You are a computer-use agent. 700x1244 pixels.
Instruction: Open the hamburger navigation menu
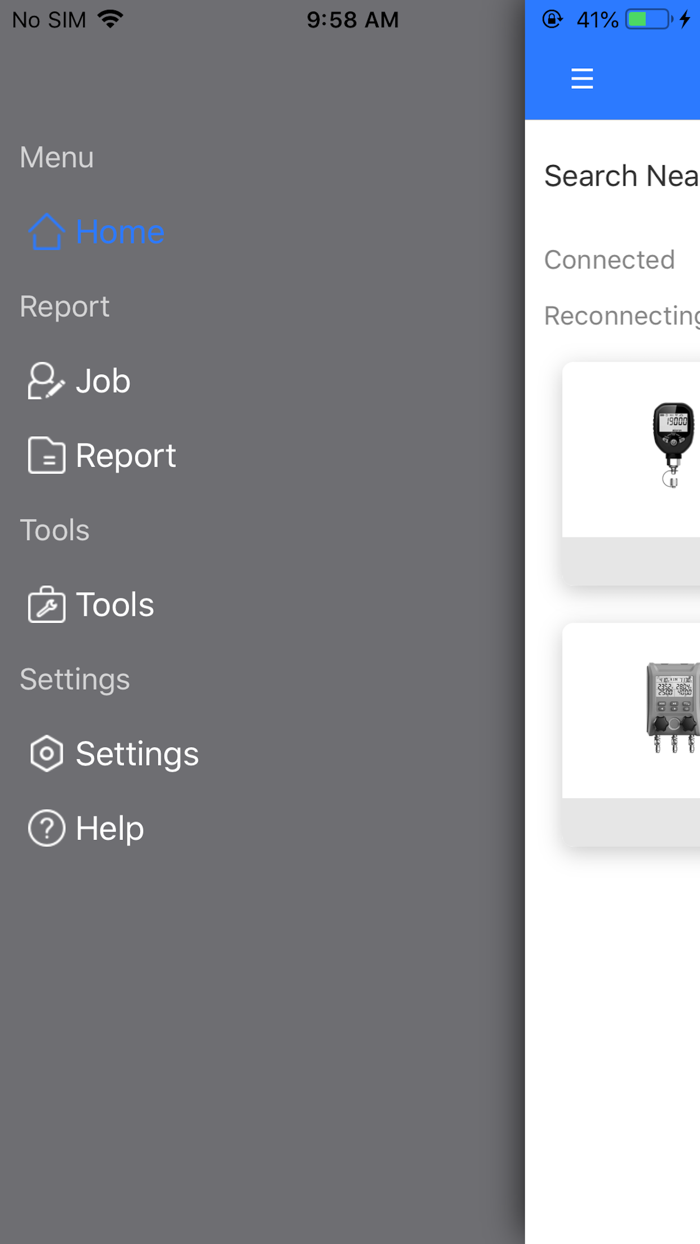pos(581,77)
